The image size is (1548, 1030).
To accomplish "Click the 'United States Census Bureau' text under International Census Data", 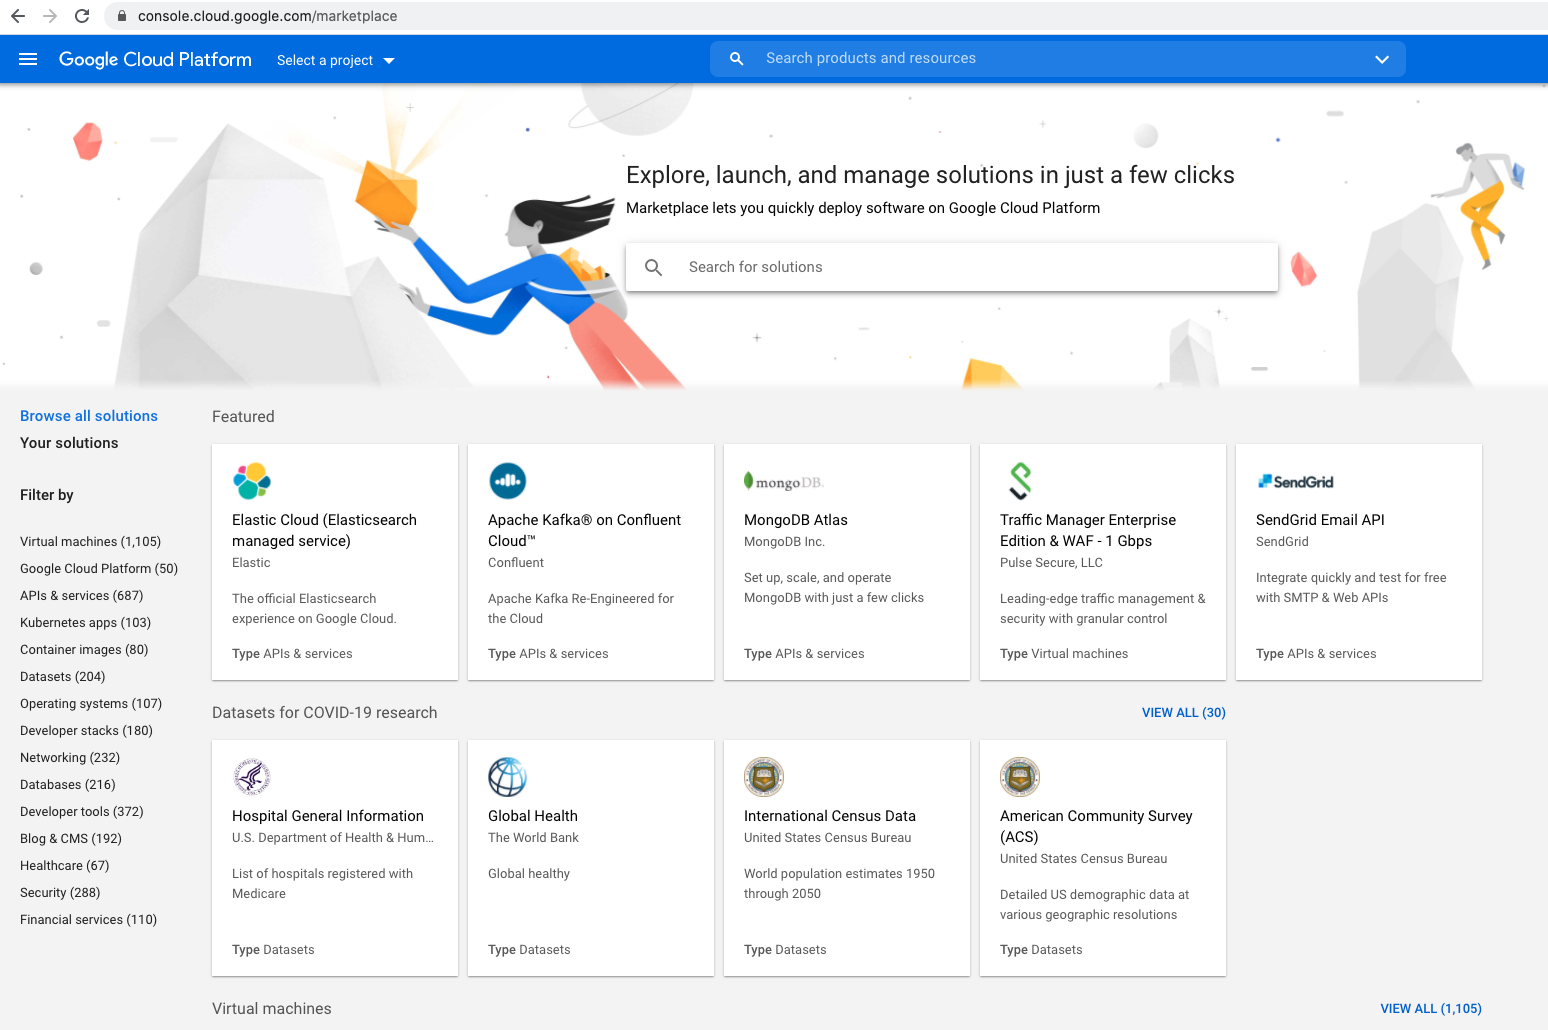I will pyautogui.click(x=828, y=838).
